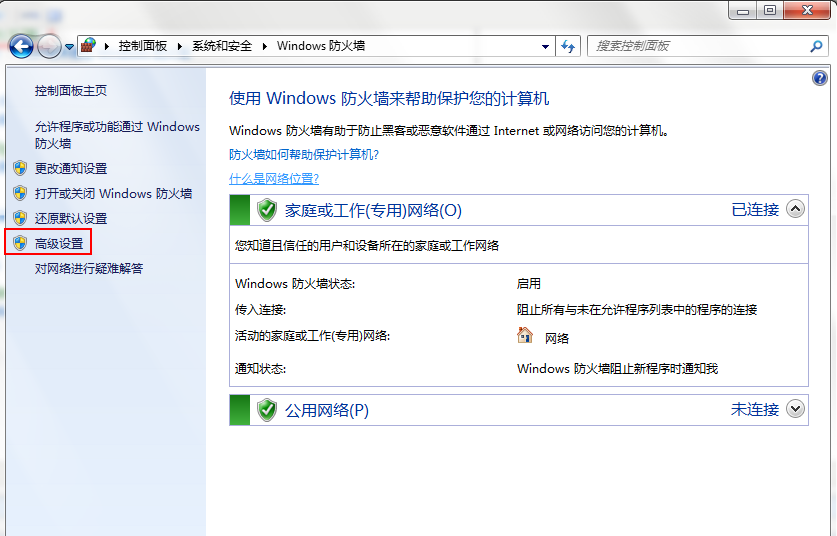
Task: Click shield icon beside 打开或关闭 Windows 防火墙
Action: tap(20, 193)
